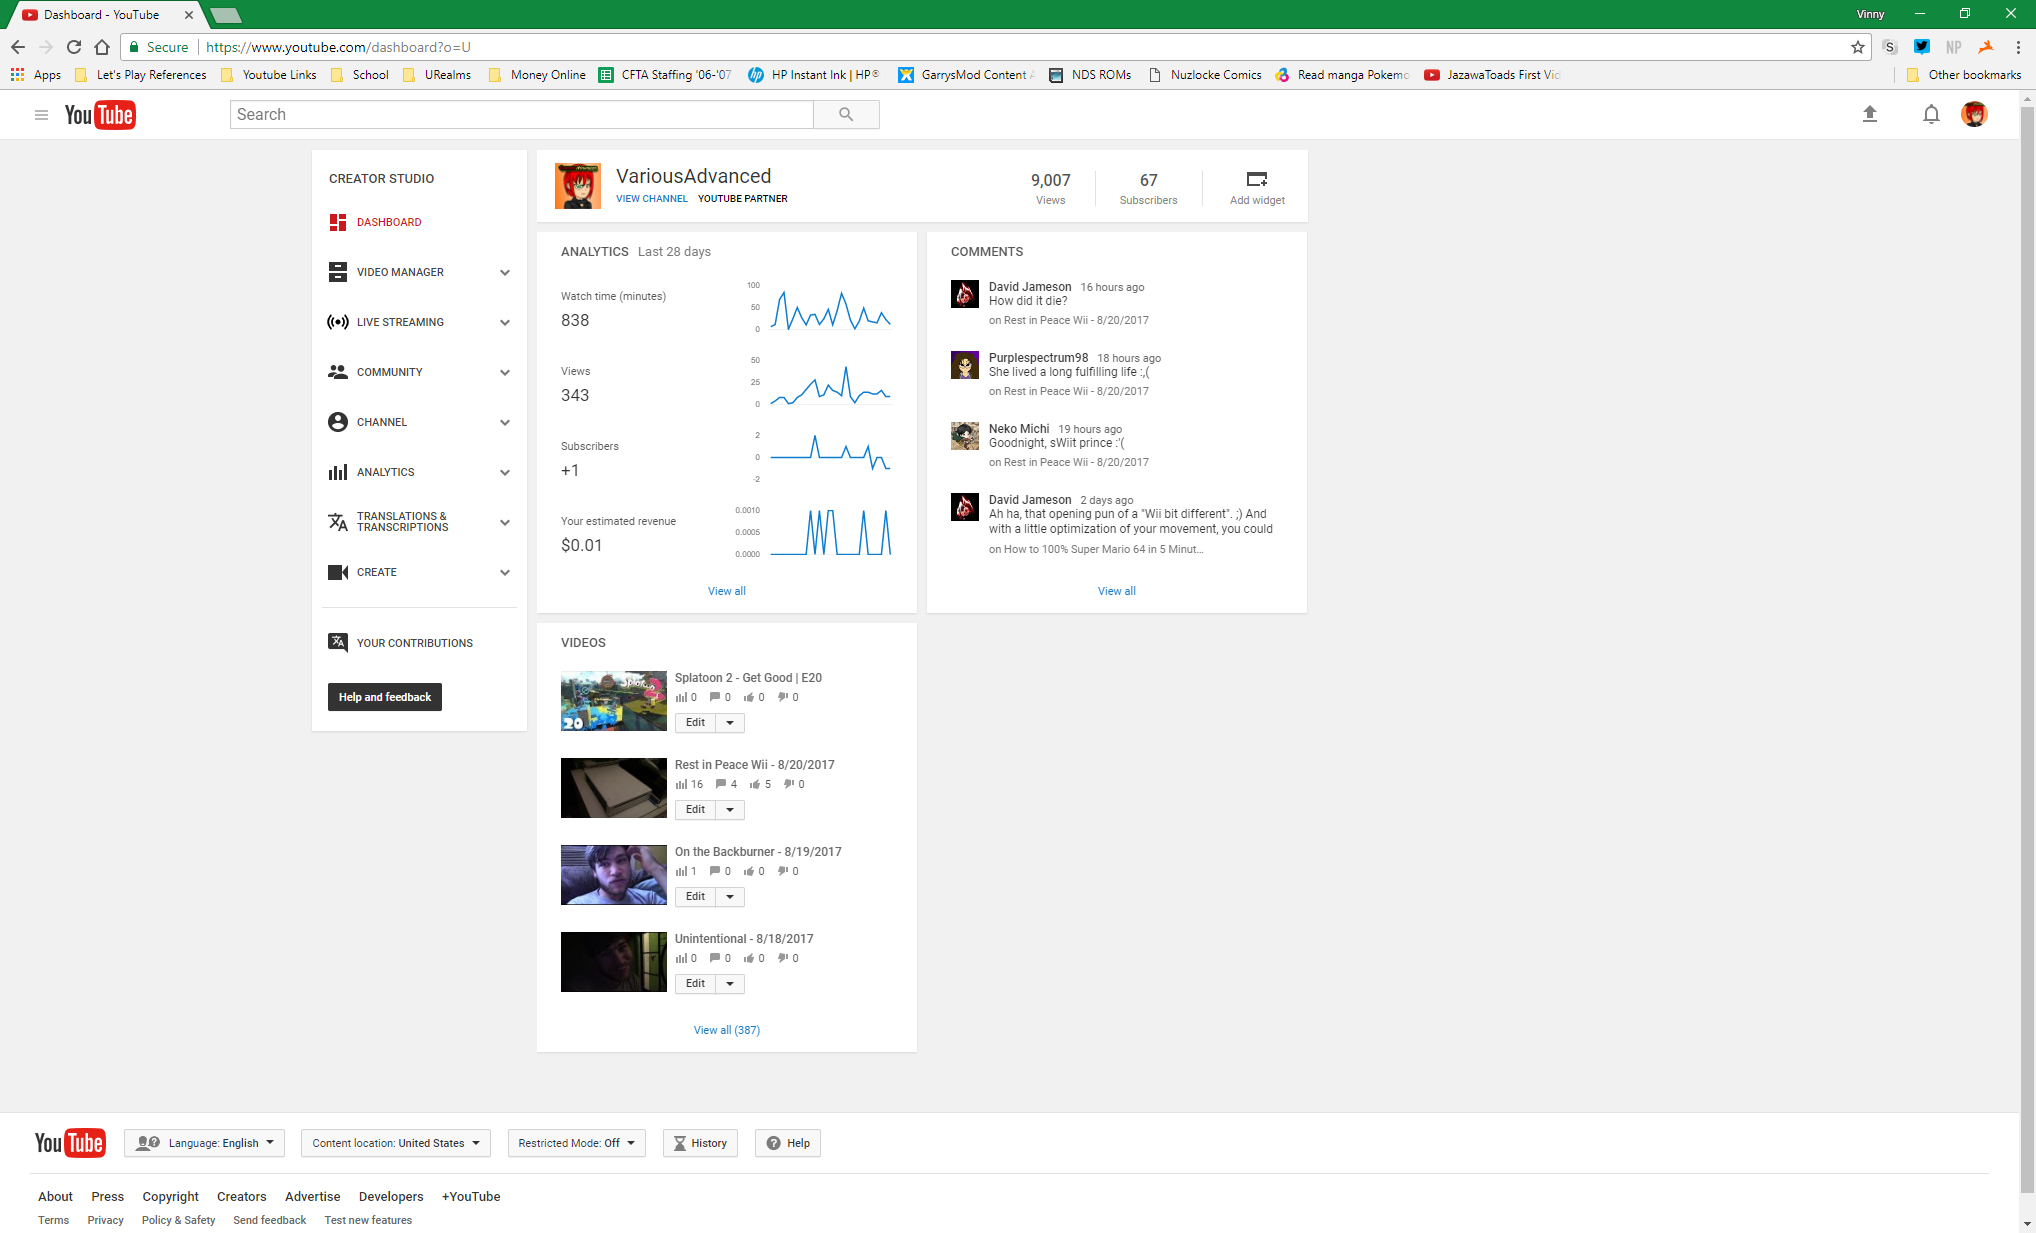Click the search magnifier button
Image resolution: width=2036 pixels, height=1233 pixels.
point(846,115)
